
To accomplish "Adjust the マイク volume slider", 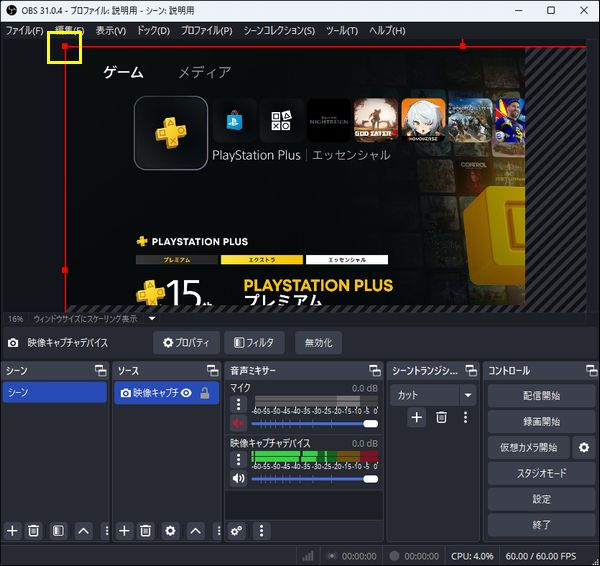I will (x=315, y=424).
